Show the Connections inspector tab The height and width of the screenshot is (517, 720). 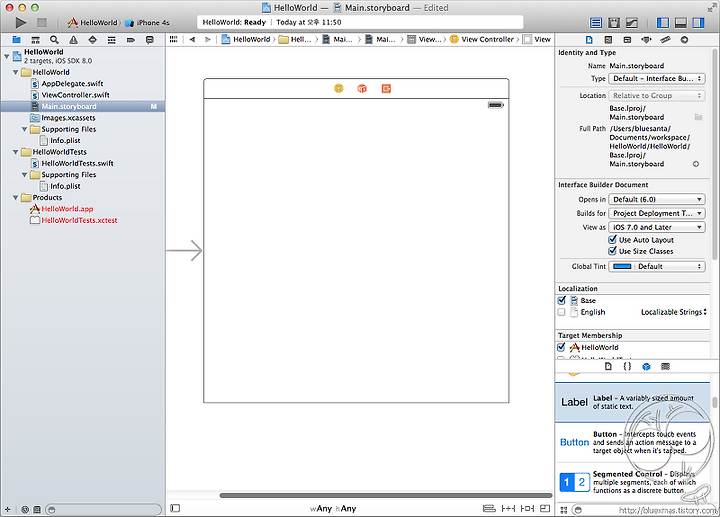point(684,40)
